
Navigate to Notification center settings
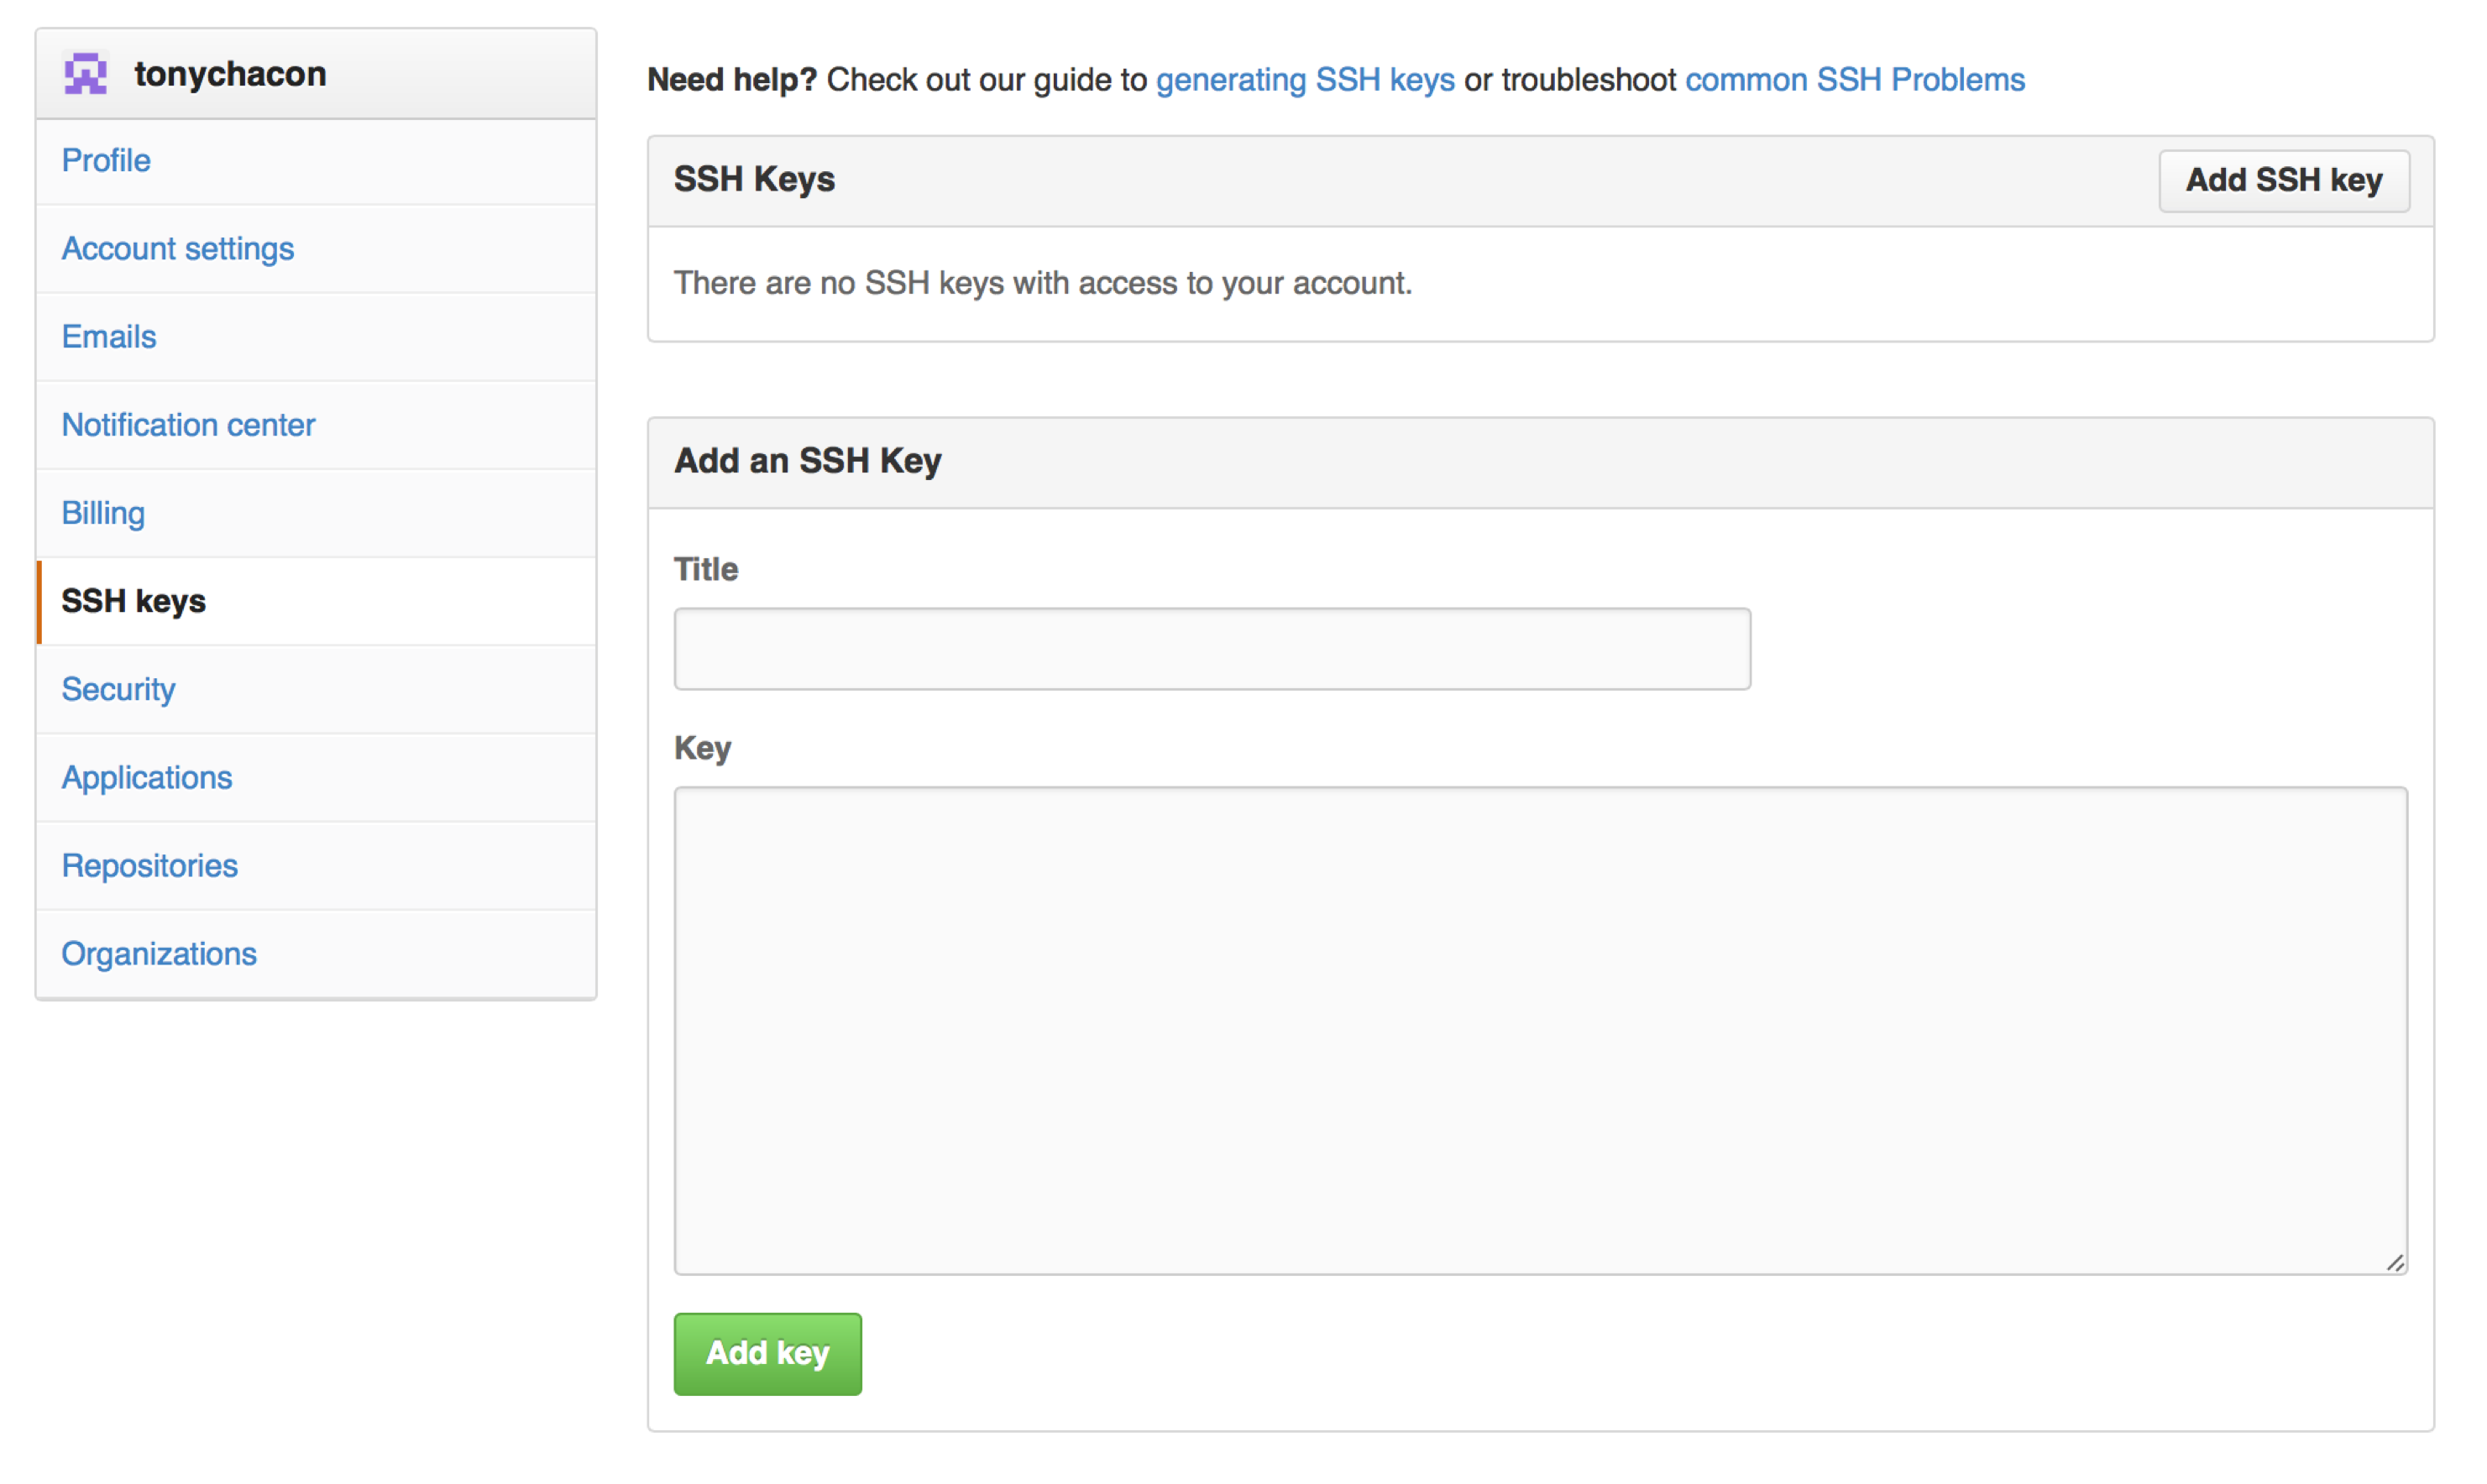pyautogui.click(x=189, y=424)
